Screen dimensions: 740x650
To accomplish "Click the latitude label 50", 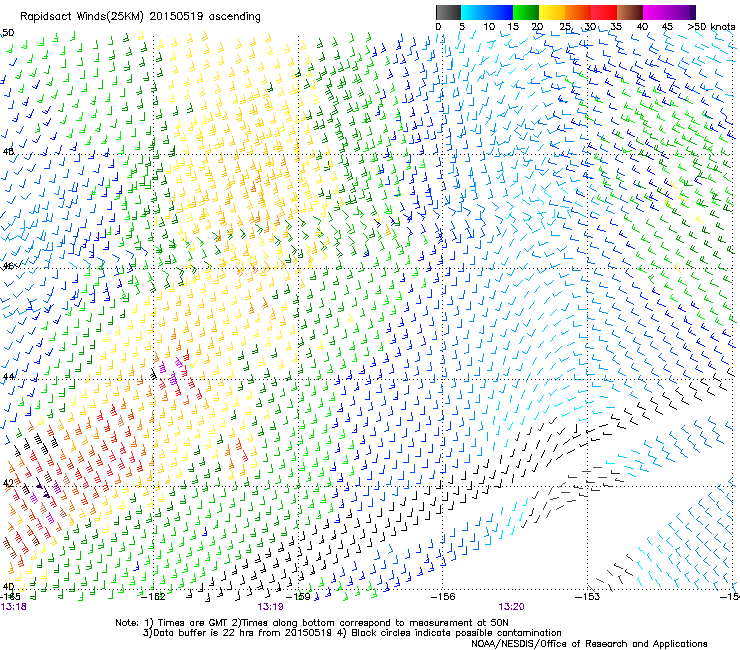I will pyautogui.click(x=8, y=33).
